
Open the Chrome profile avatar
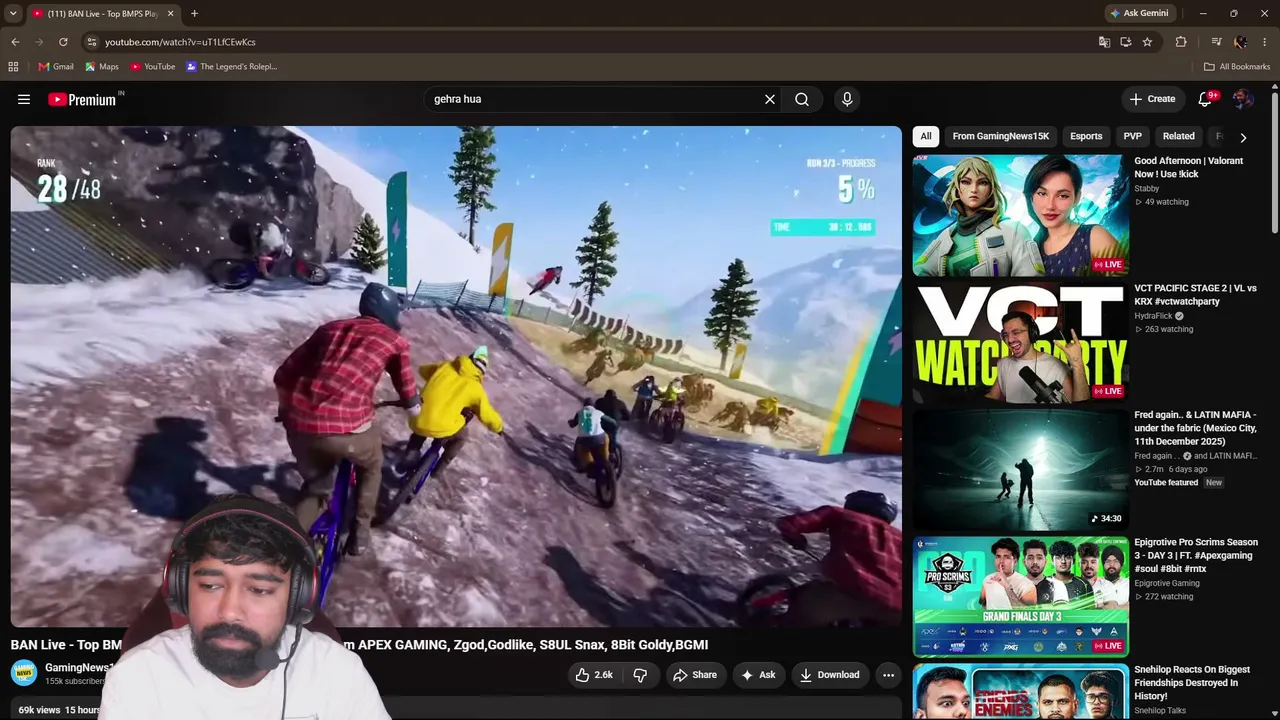(1240, 42)
